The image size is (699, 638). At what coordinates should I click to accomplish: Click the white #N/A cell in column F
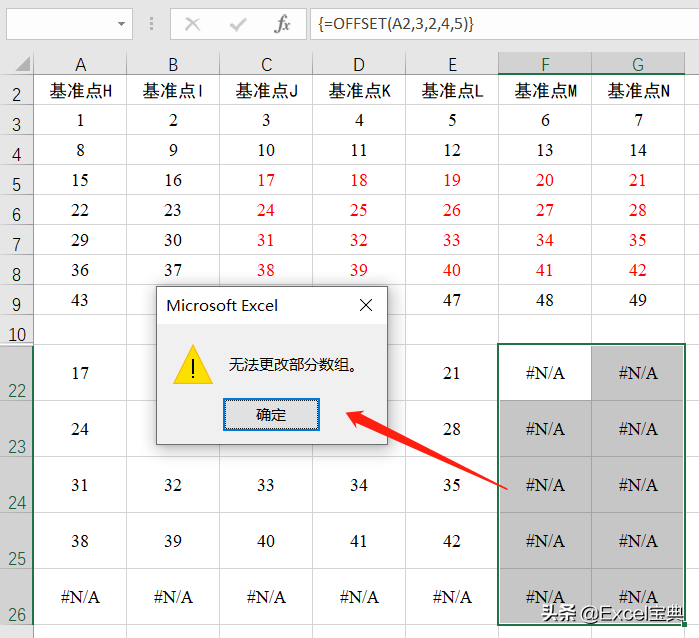545,373
